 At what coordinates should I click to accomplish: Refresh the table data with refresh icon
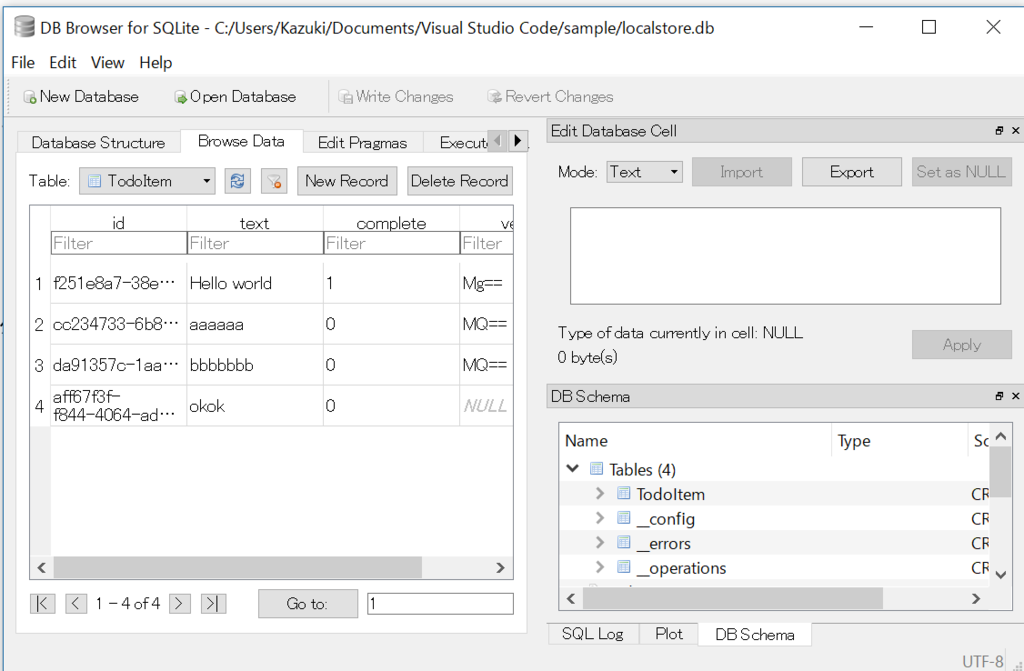[238, 181]
